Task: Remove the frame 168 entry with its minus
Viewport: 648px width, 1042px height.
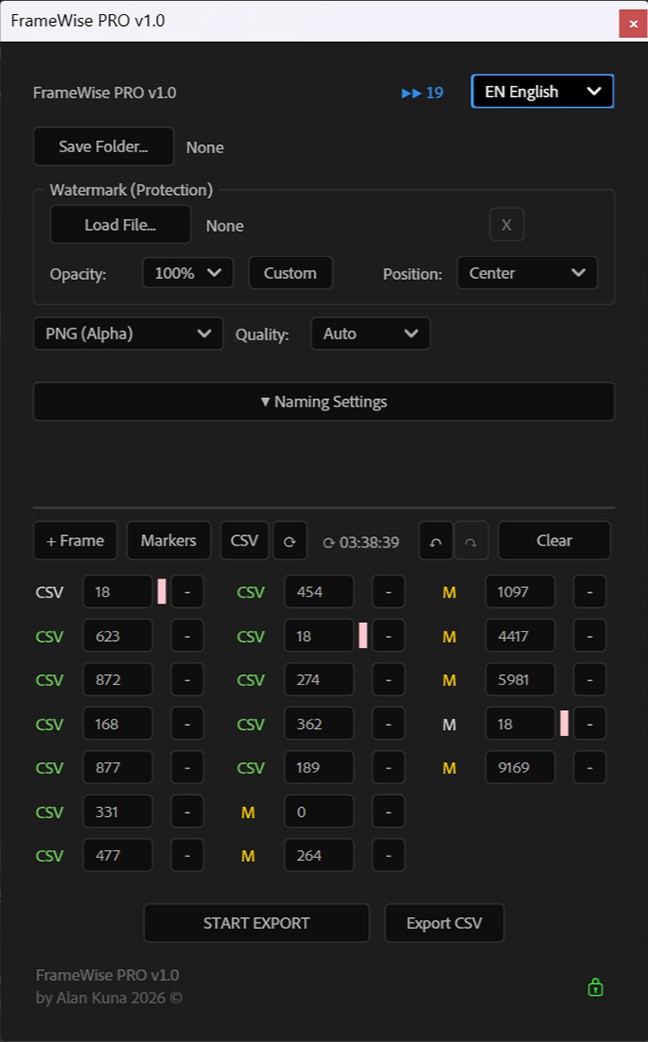Action: (x=187, y=724)
